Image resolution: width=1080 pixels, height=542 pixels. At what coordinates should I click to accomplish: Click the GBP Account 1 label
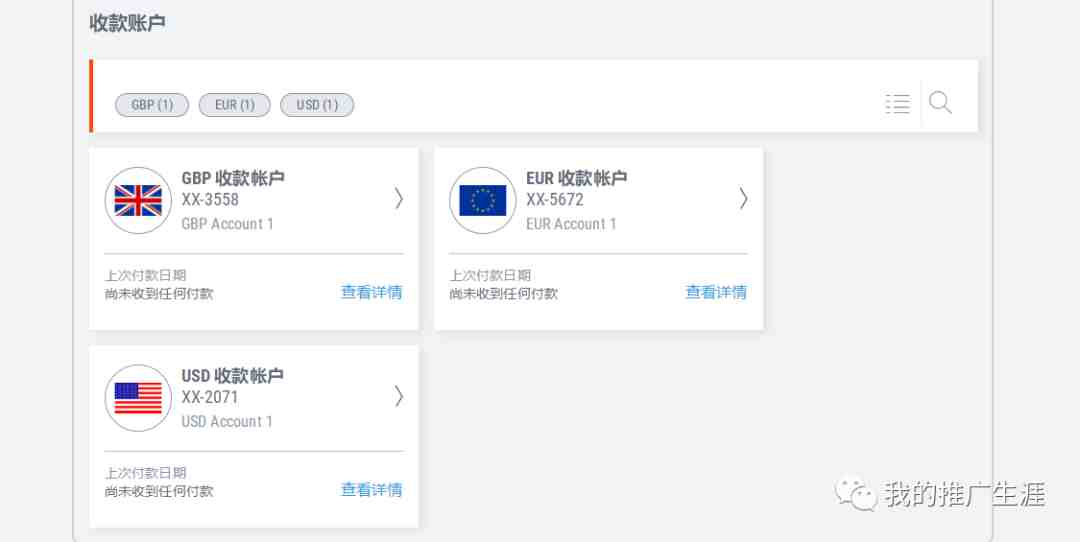click(227, 224)
